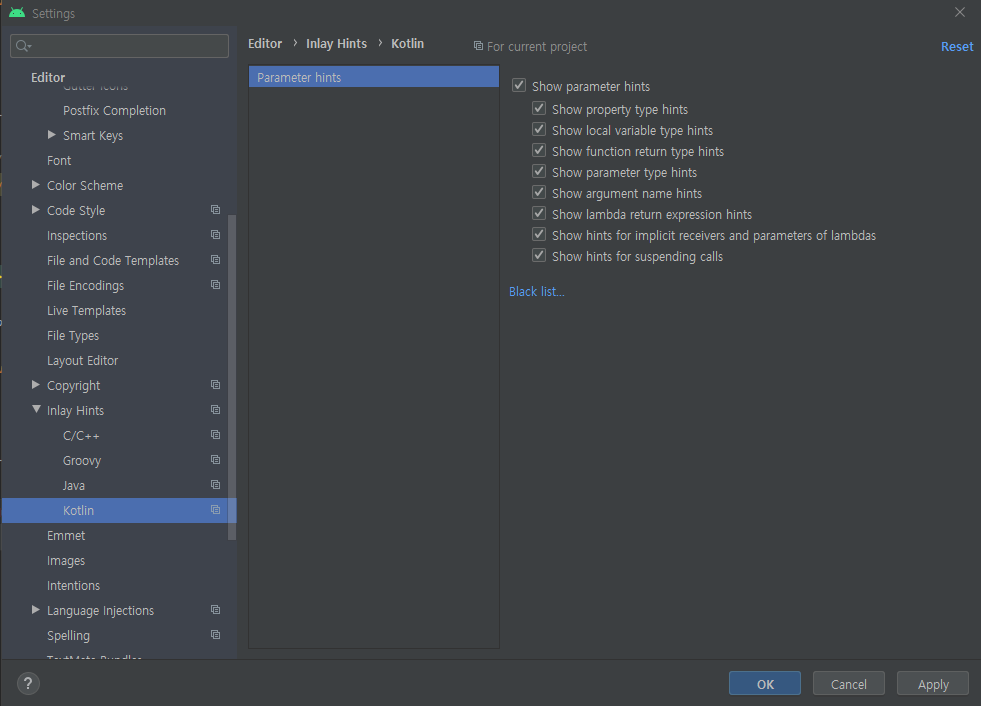Click Inlay Hints in the breadcrumb

point(337,44)
